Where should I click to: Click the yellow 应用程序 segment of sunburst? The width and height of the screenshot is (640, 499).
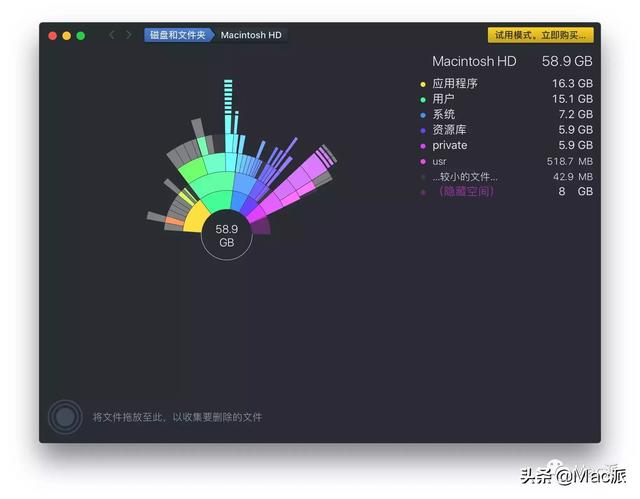tap(195, 219)
